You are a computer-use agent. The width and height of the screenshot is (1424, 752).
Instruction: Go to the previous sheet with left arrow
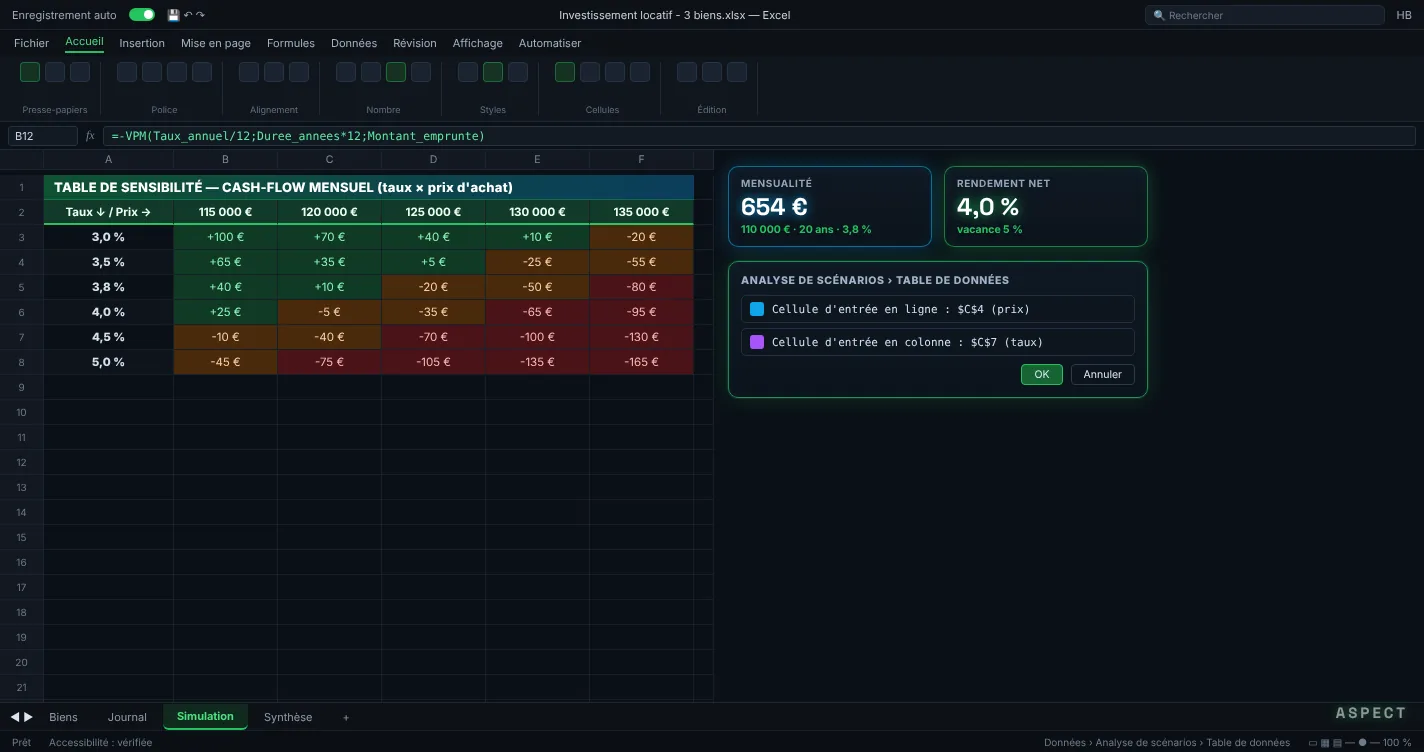coord(15,717)
